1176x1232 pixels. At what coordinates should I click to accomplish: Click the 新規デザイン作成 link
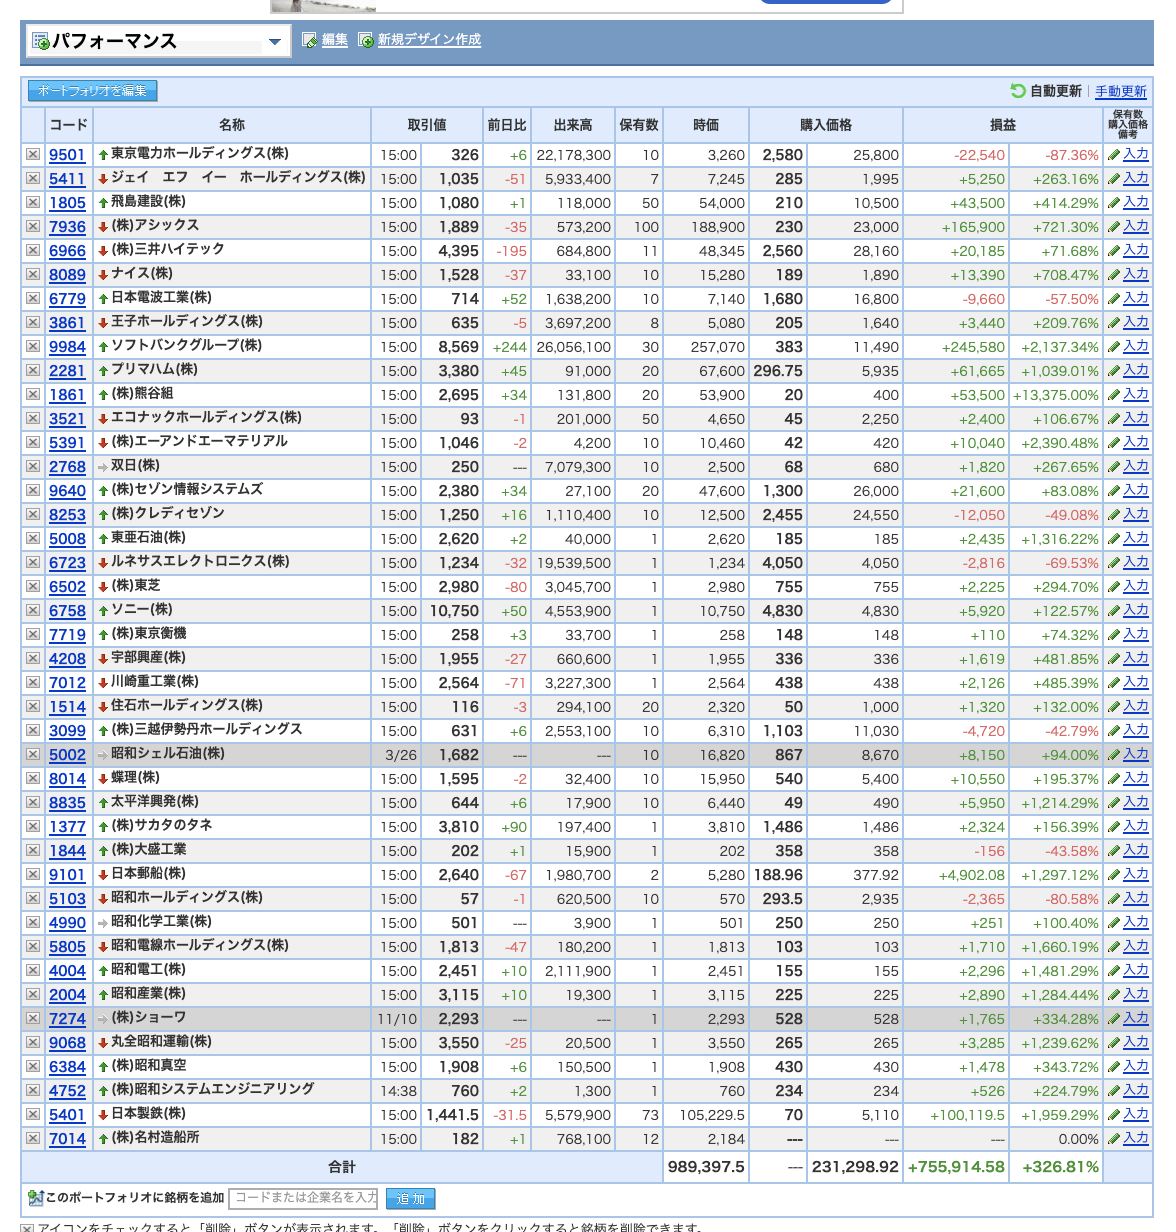coord(429,40)
